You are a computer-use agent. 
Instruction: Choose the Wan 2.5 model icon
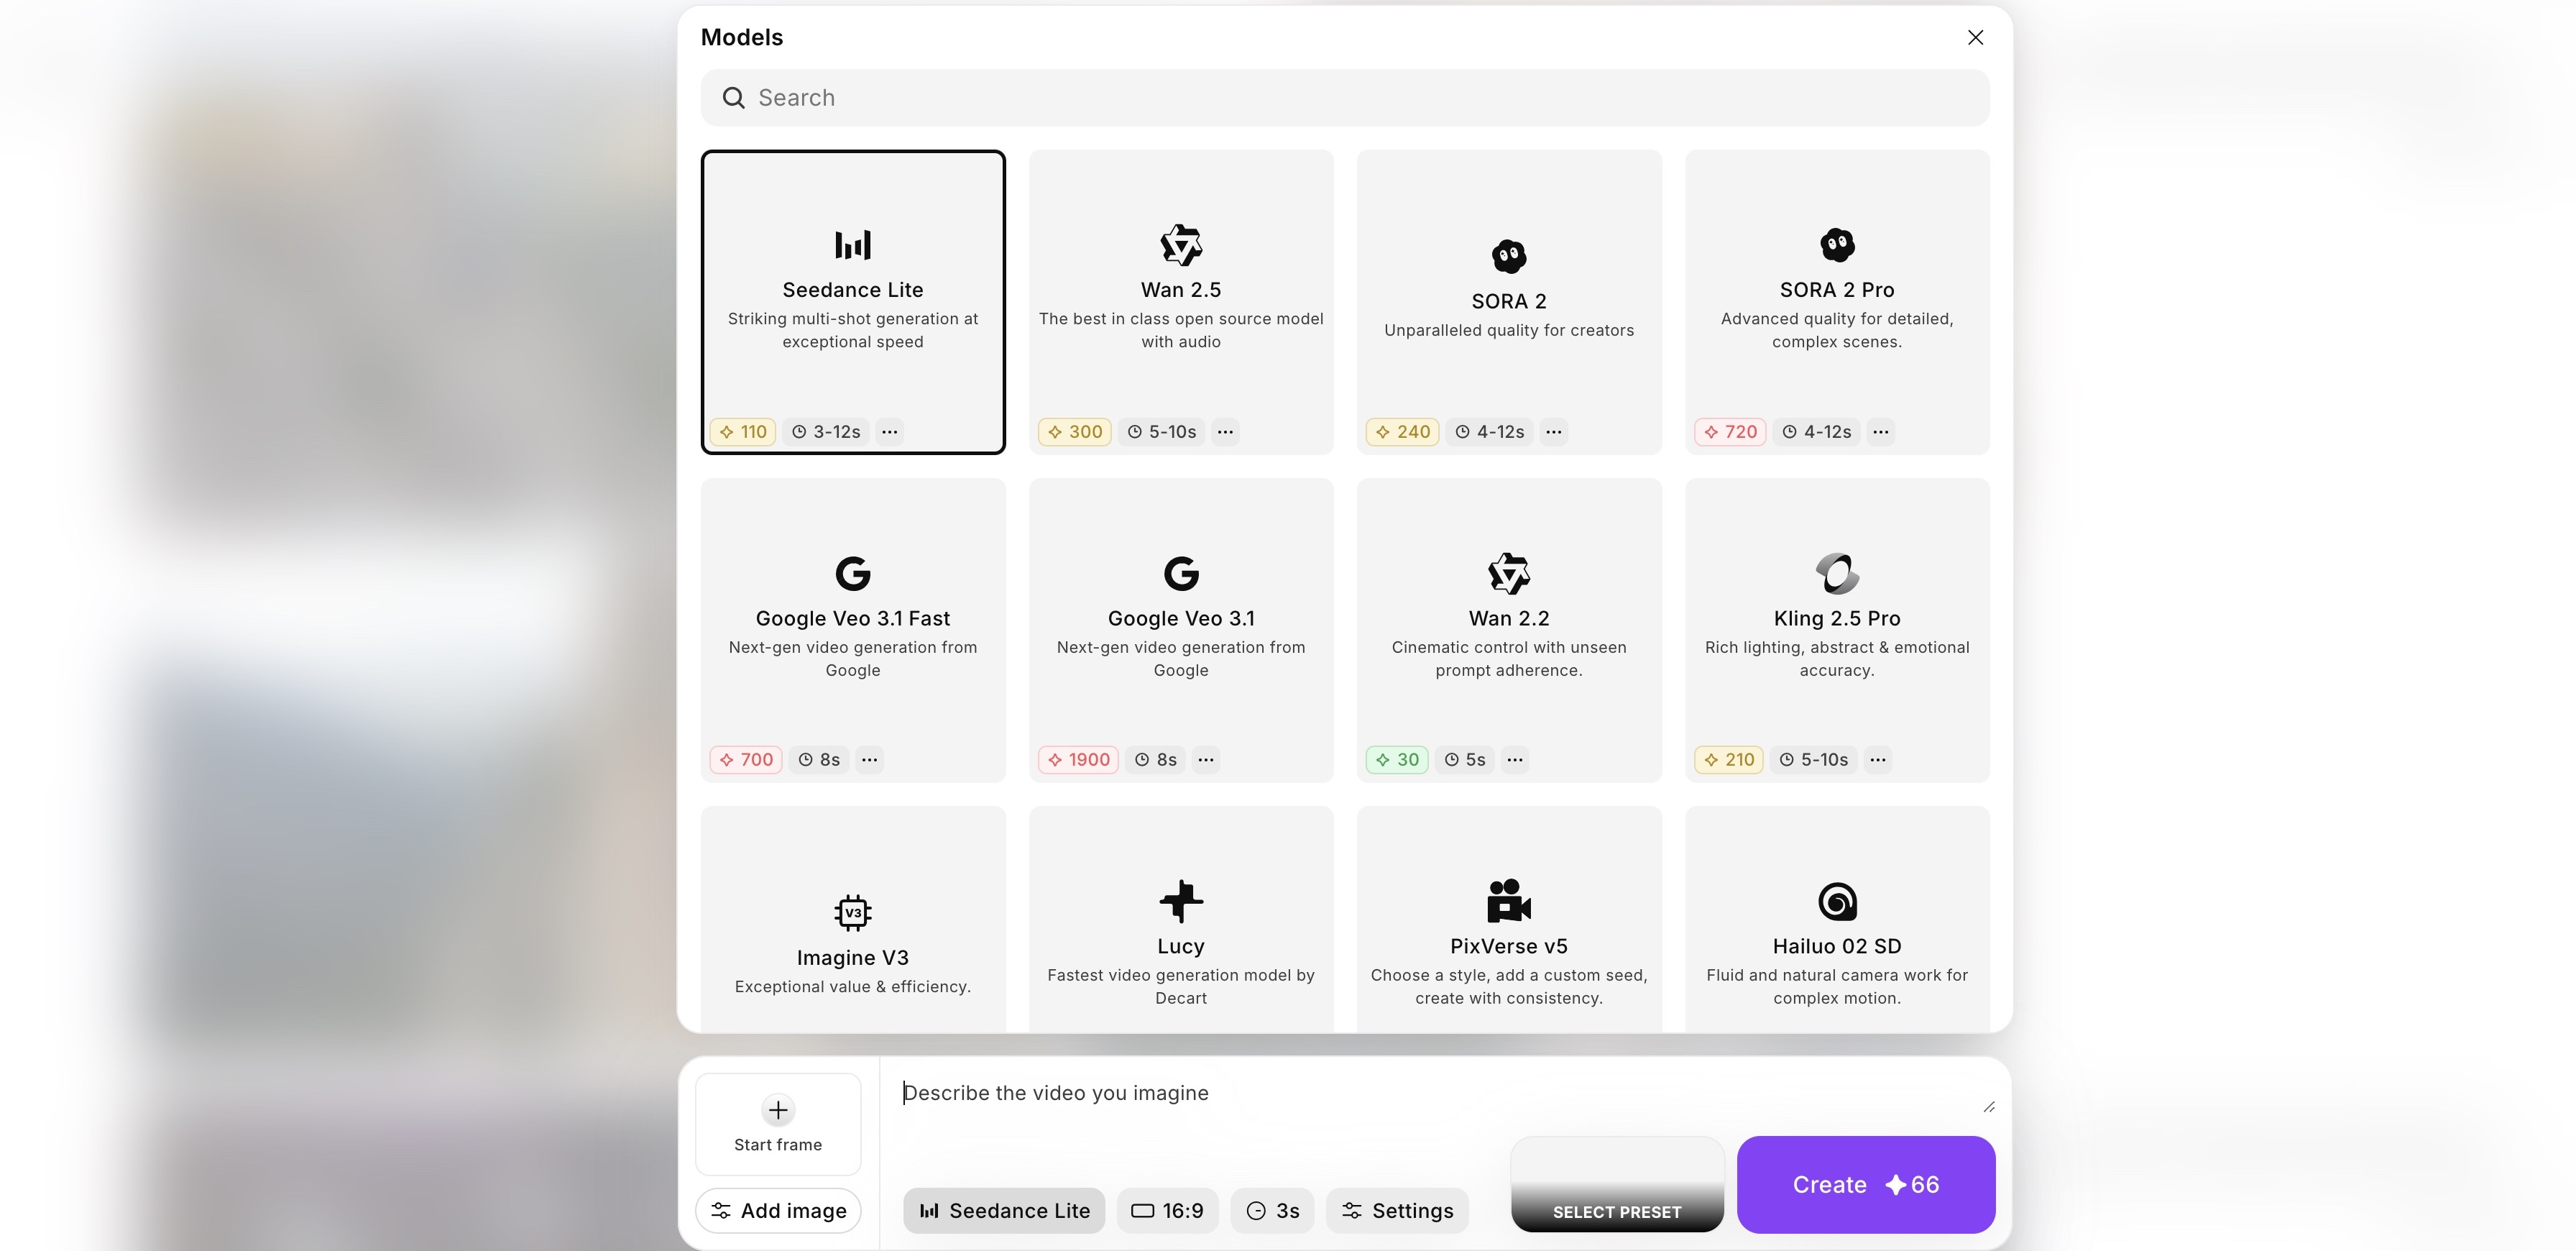tap(1180, 245)
